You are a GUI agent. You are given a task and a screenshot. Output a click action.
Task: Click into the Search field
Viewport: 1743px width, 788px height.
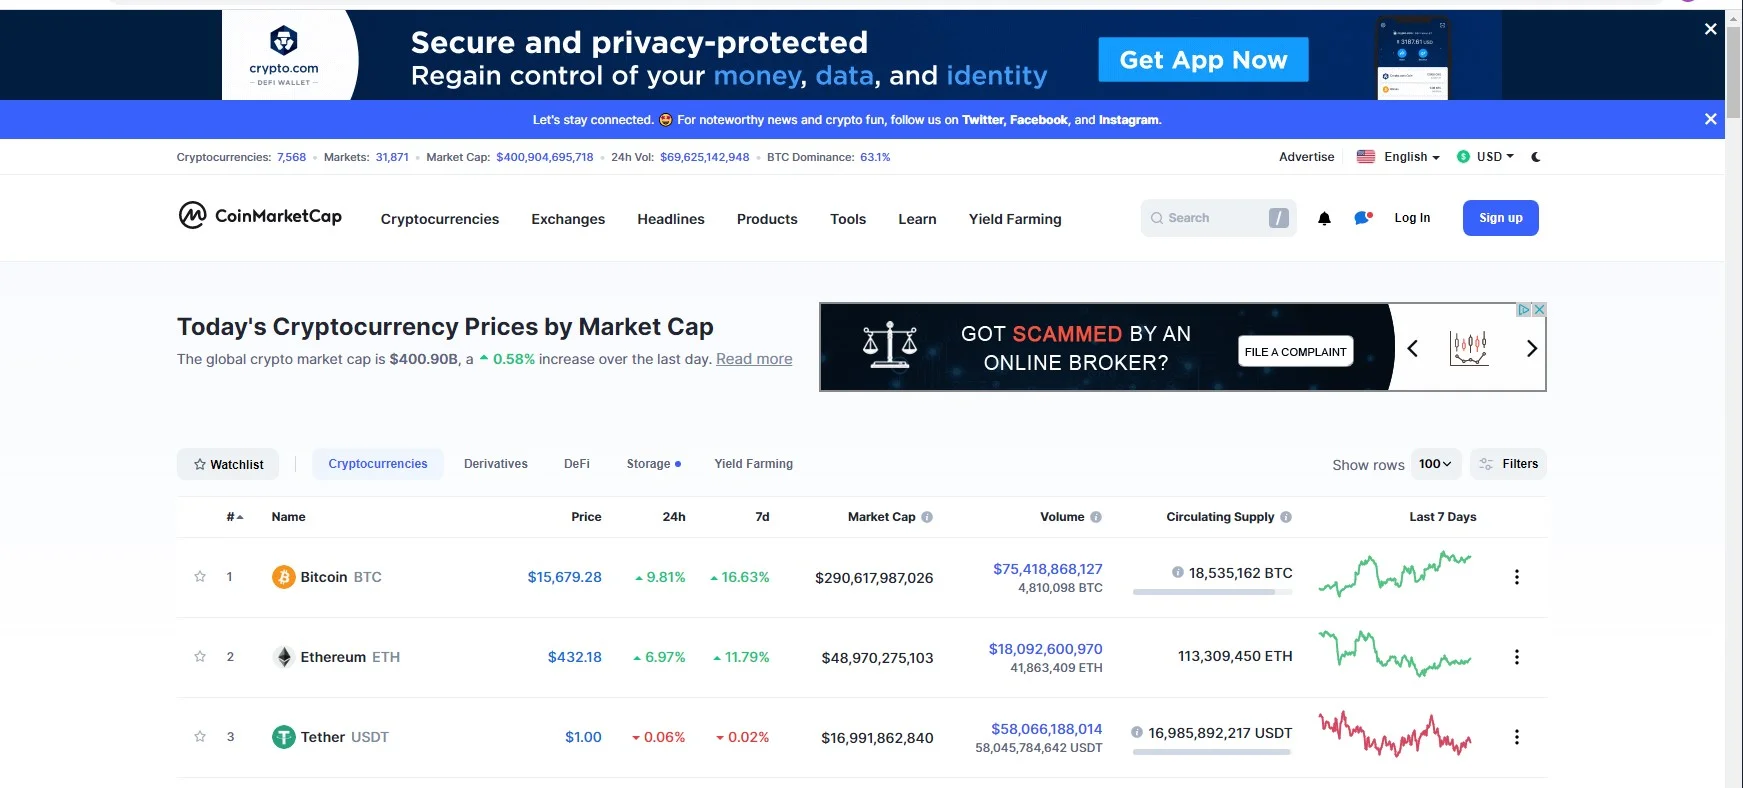[1218, 218]
